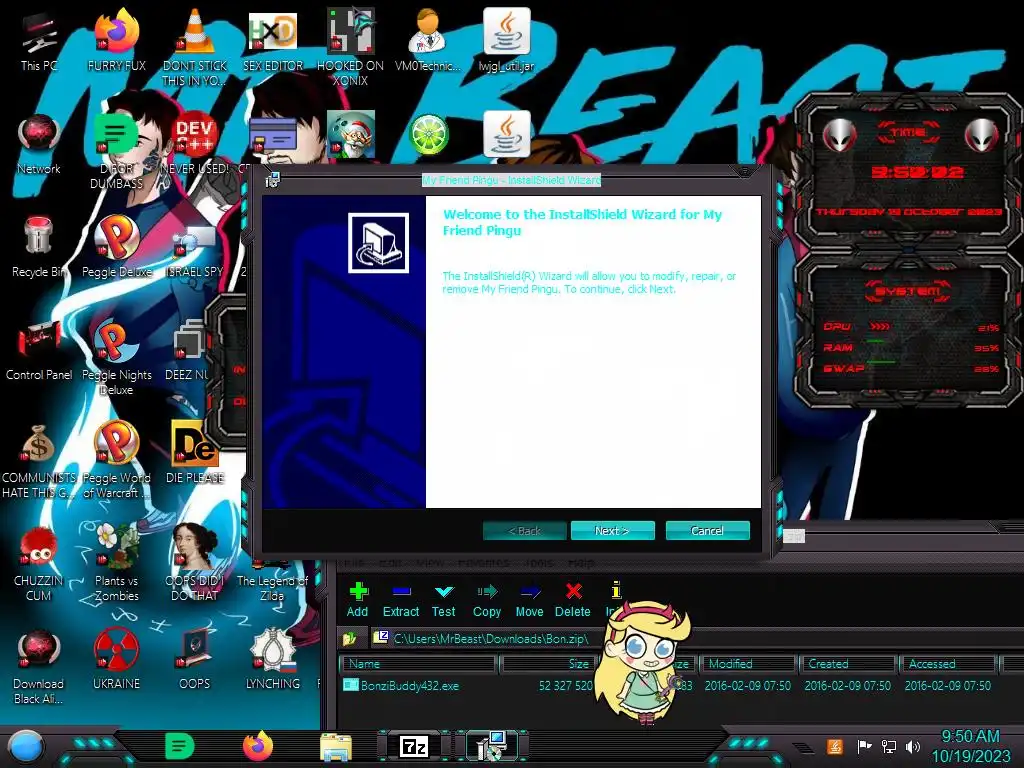Screen dimensions: 1024x768
Task: Open the Start orb on taskbar
Action: pos(25,746)
